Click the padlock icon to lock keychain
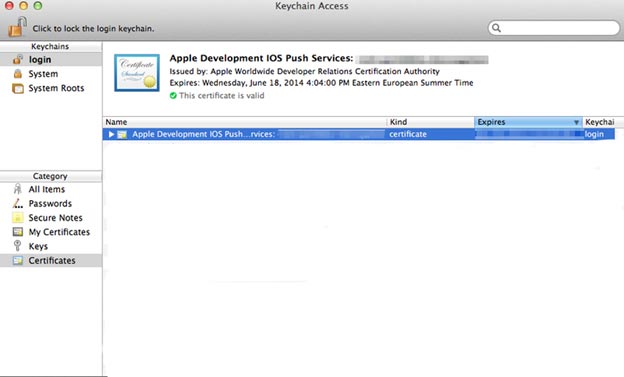This screenshot has height=377, width=624. tap(18, 27)
